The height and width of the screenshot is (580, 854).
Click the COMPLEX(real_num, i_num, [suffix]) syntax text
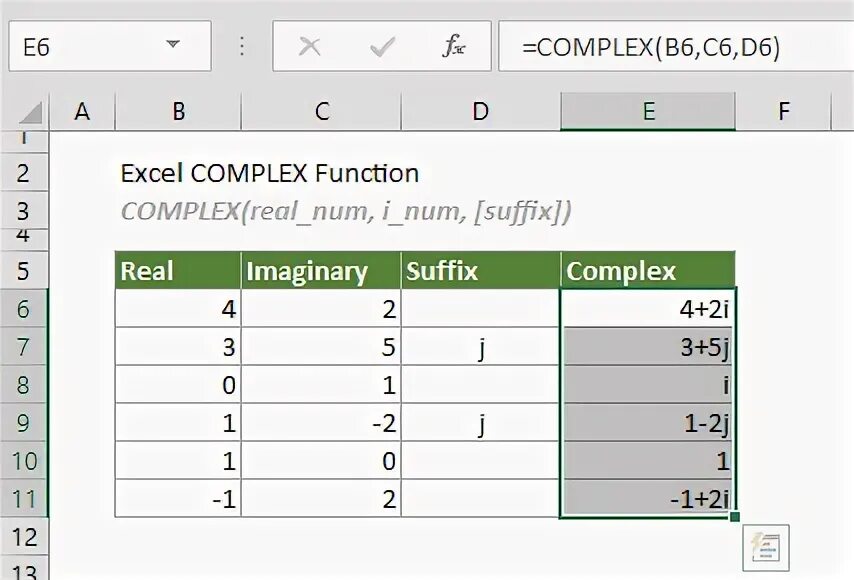click(346, 212)
